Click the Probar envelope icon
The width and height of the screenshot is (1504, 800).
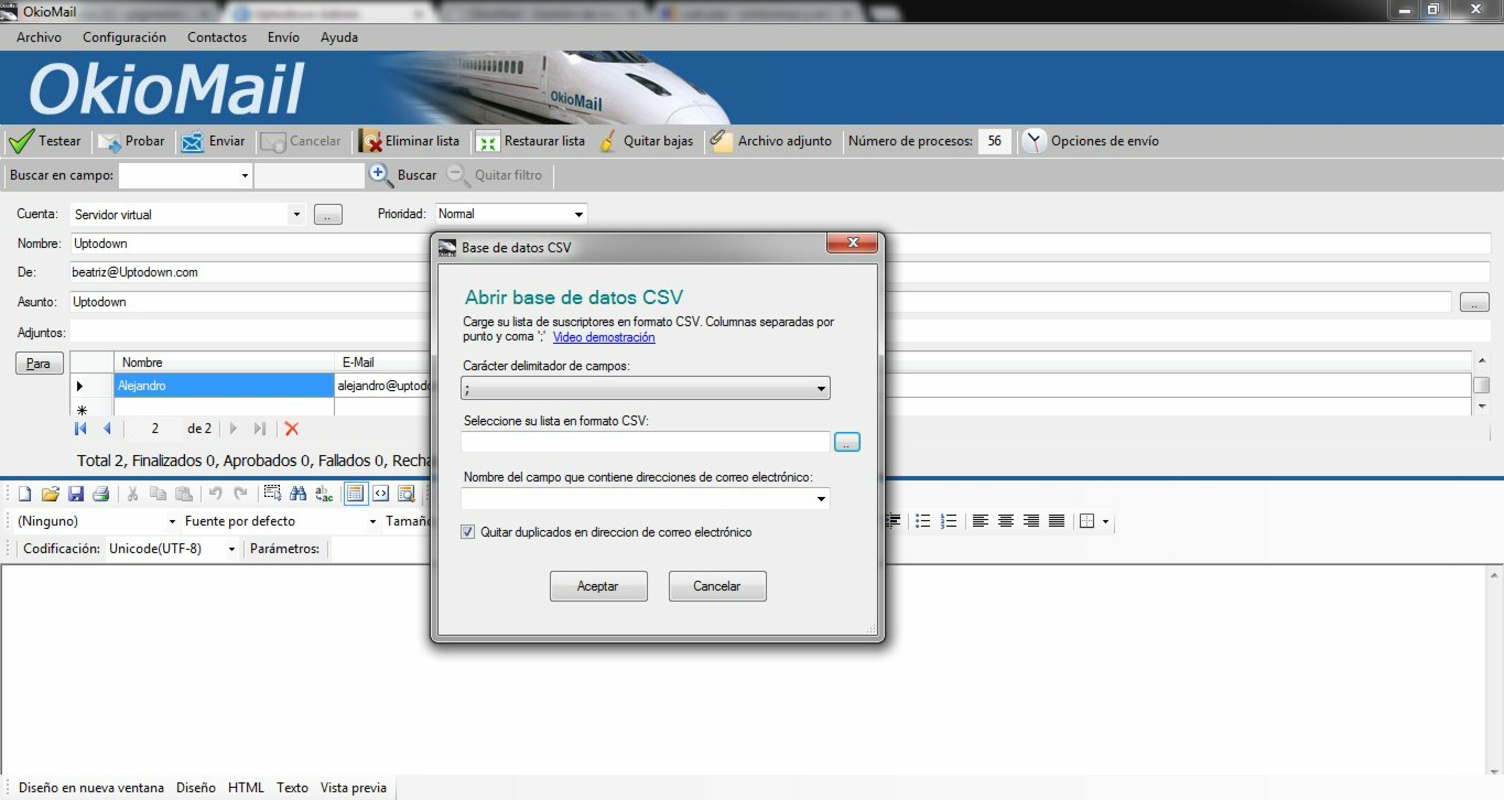point(109,142)
